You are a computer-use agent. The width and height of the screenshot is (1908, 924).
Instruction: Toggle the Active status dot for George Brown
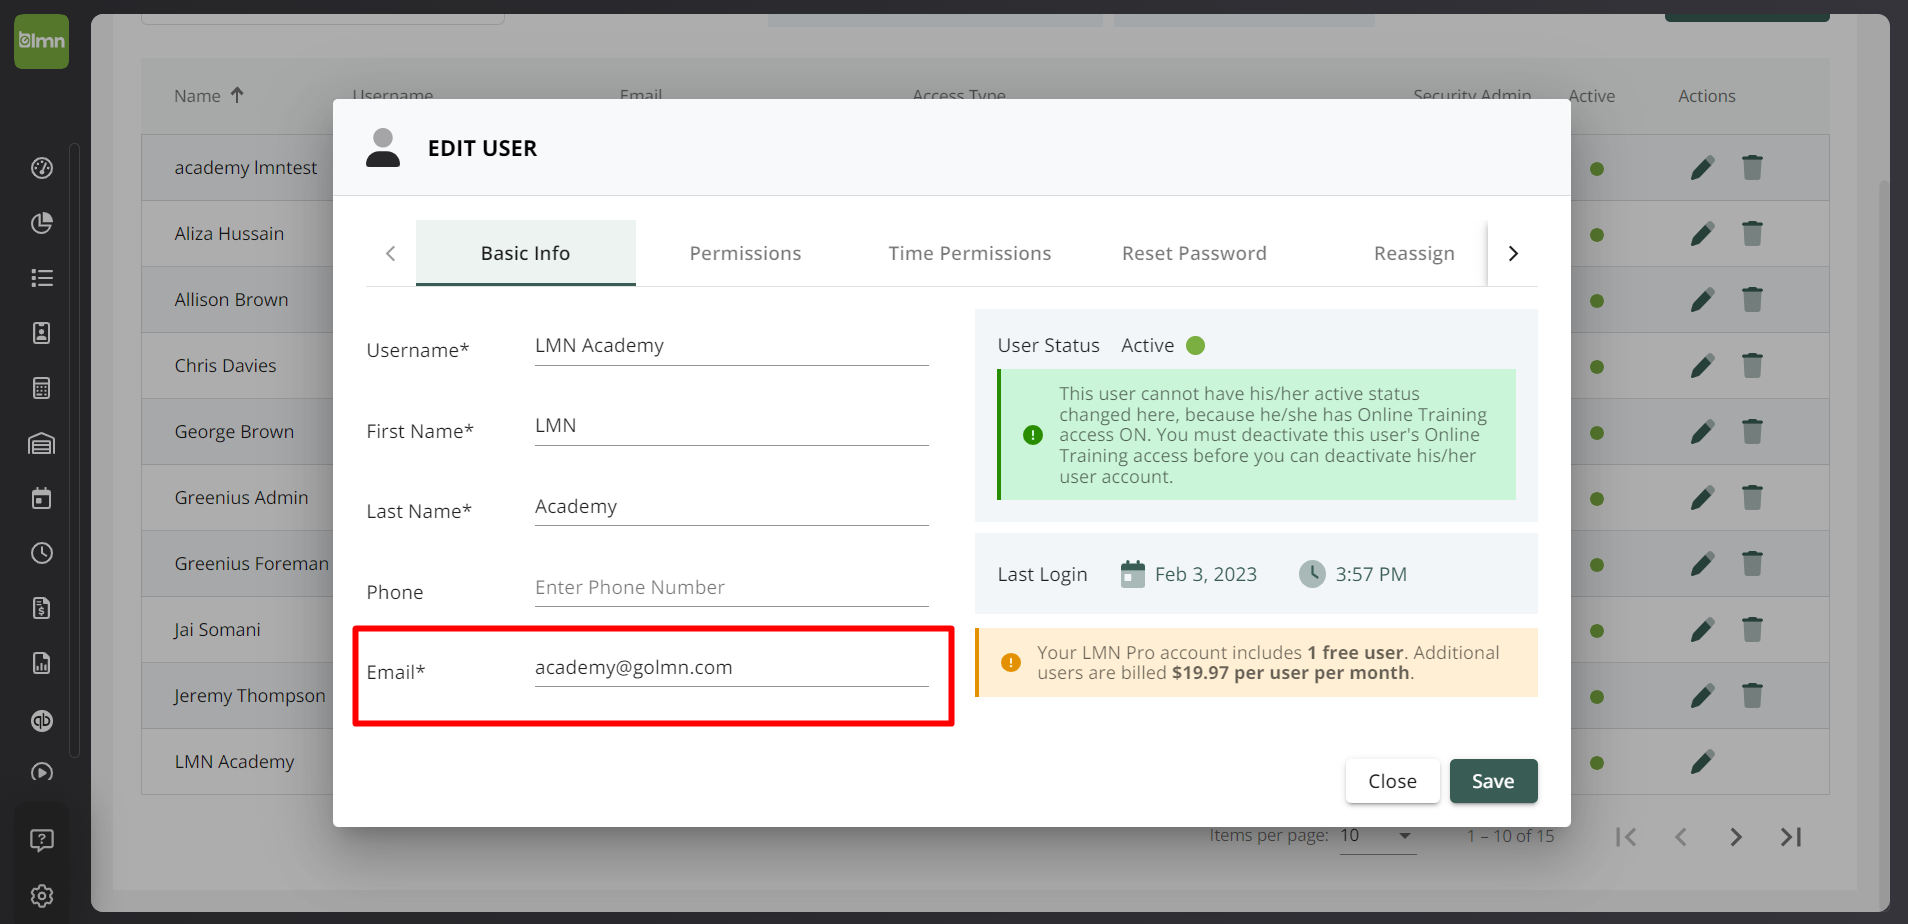tap(1596, 431)
